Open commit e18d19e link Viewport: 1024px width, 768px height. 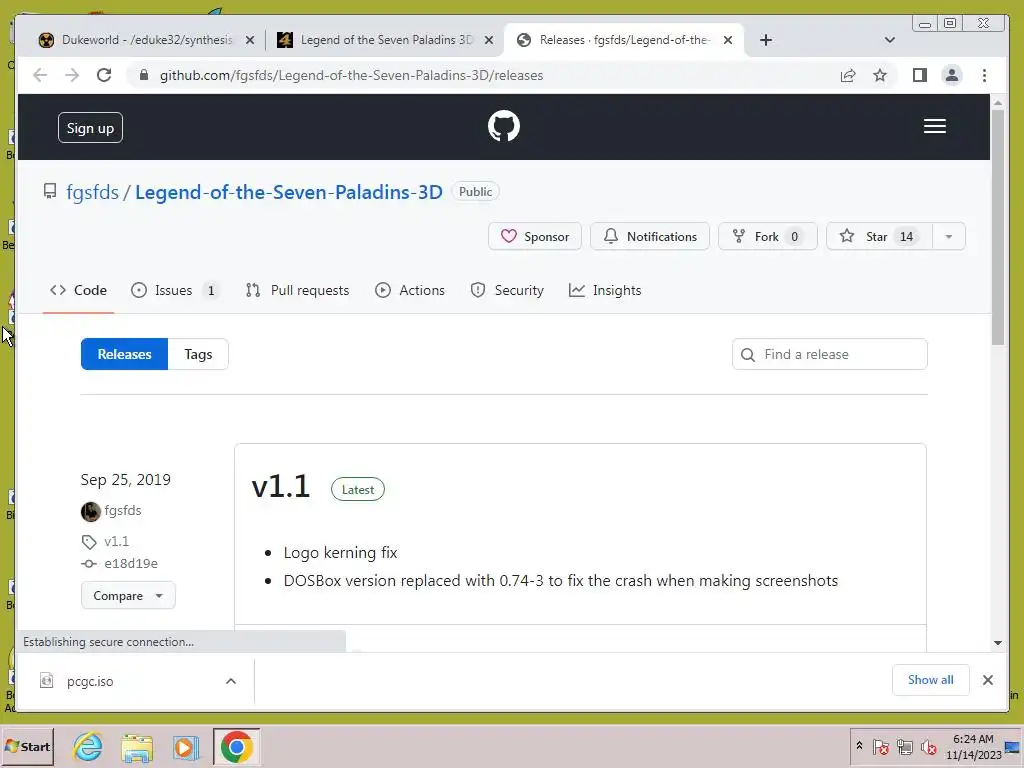tap(131, 564)
